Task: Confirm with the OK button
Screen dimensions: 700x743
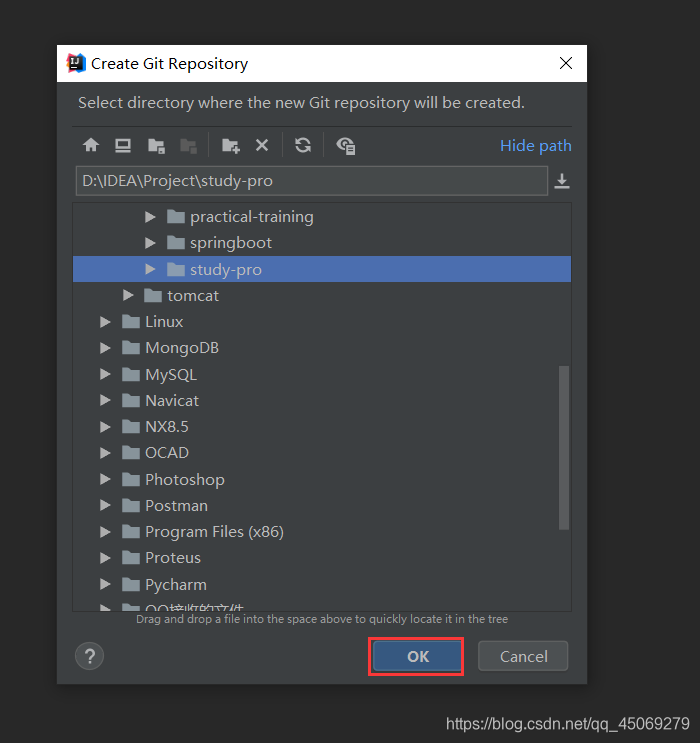Action: click(416, 656)
